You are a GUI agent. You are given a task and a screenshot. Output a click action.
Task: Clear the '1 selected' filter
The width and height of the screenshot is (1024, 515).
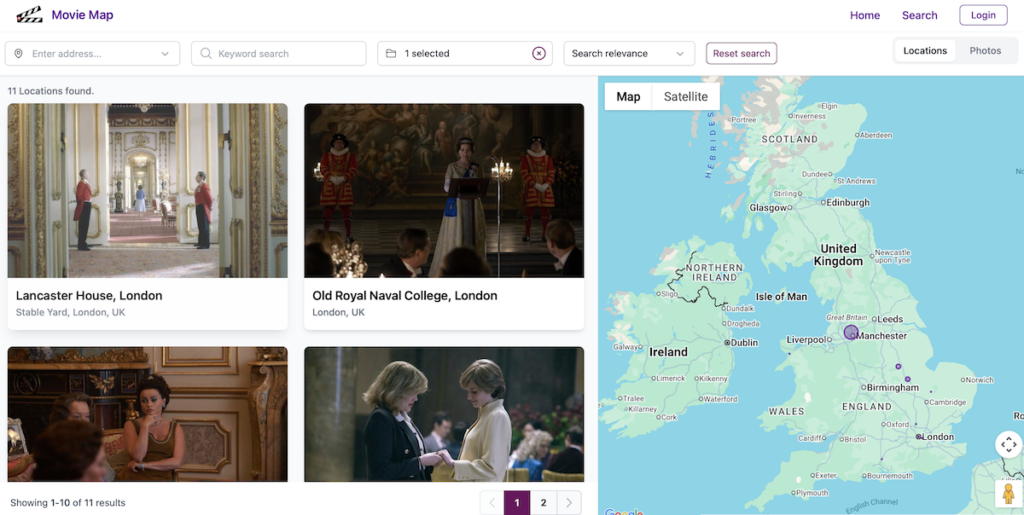click(539, 54)
